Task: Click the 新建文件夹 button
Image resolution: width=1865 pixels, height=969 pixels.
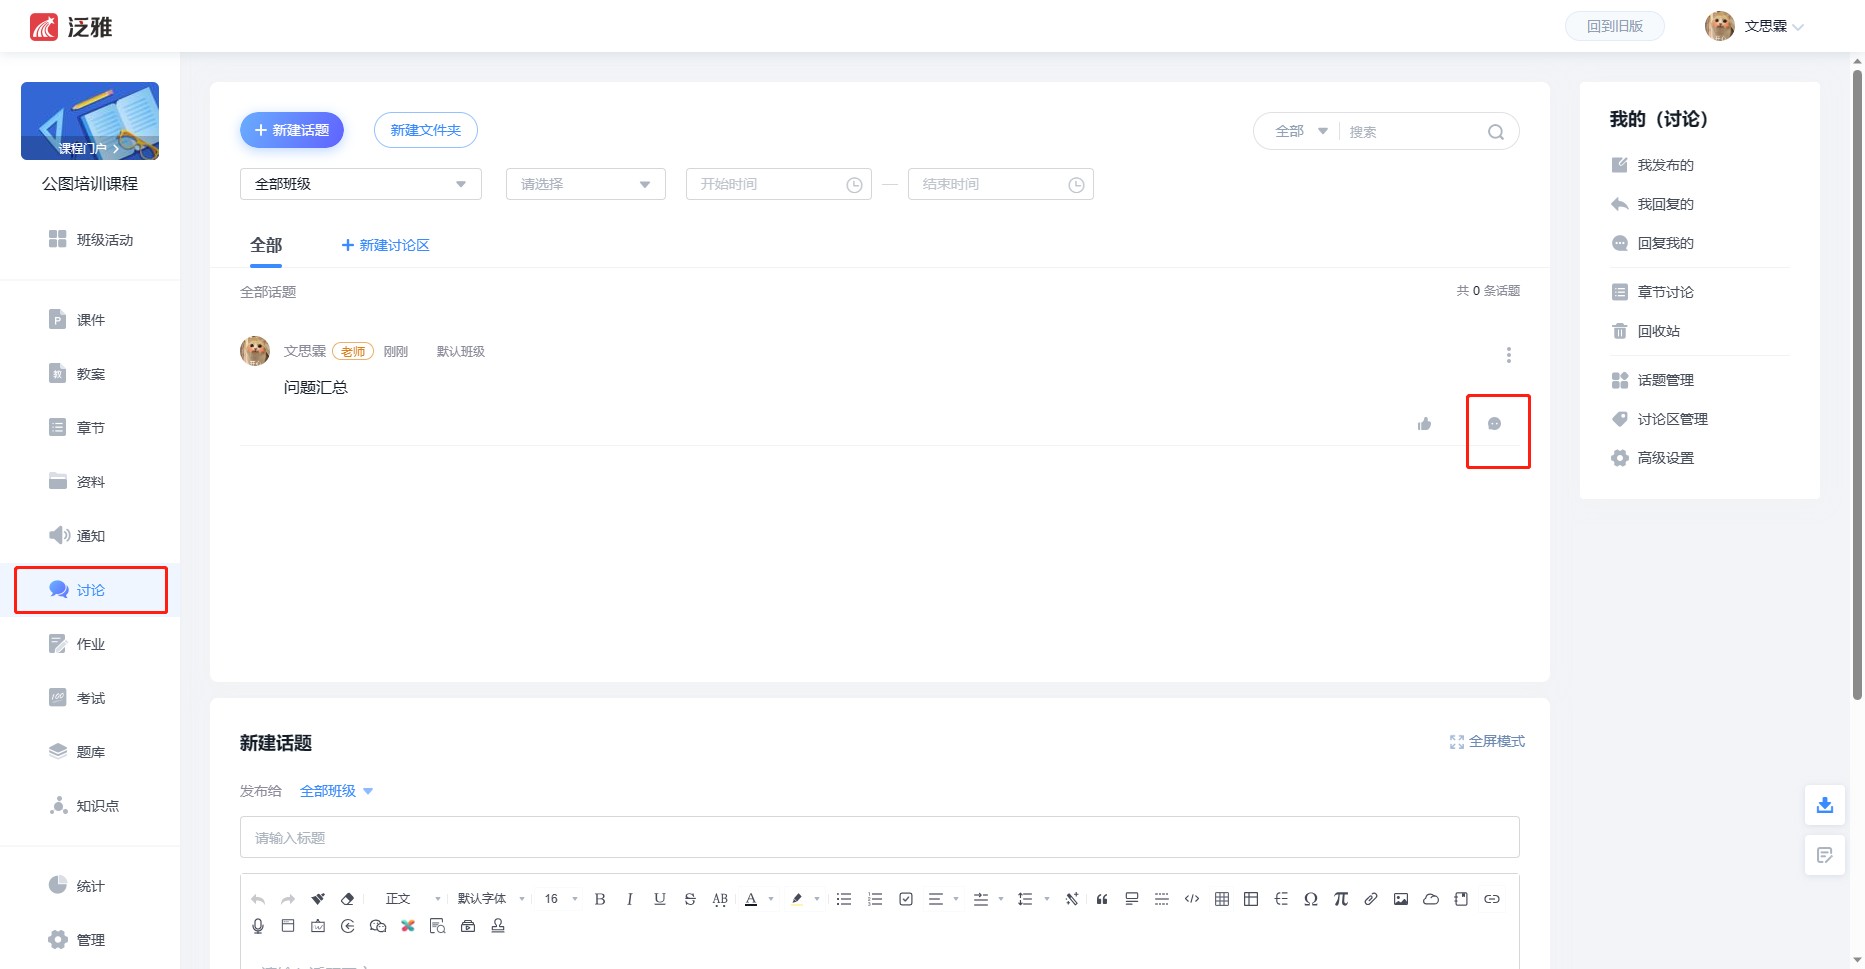Action: [426, 130]
